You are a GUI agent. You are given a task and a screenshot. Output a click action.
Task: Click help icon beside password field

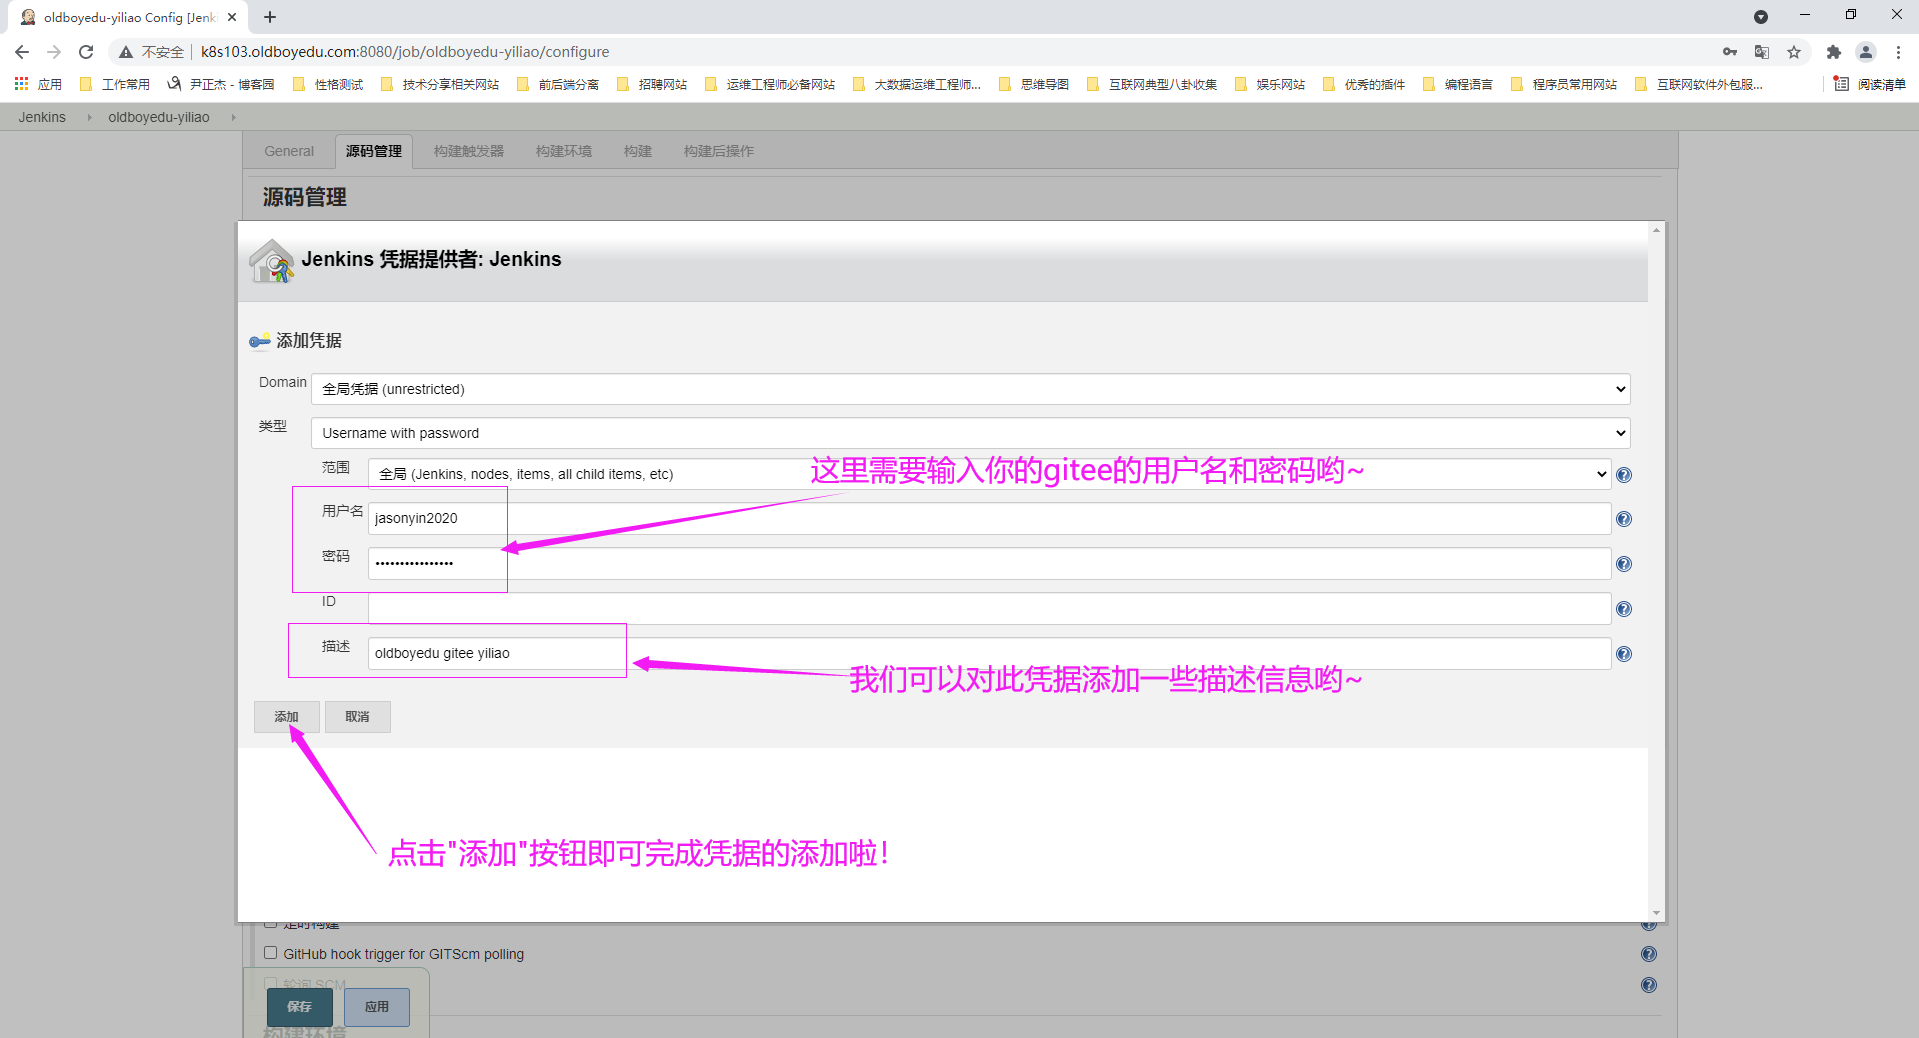click(x=1623, y=564)
